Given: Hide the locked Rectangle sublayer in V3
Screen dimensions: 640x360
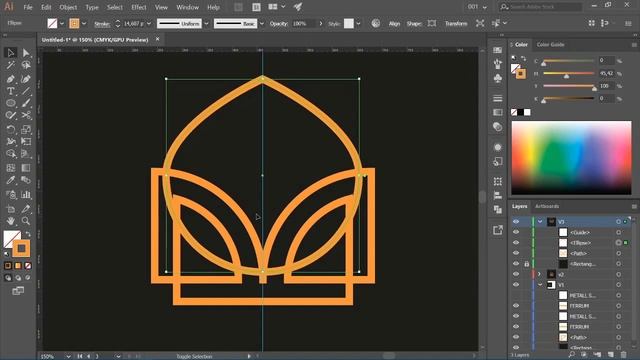Looking at the screenshot, I should pyautogui.click(x=516, y=264).
